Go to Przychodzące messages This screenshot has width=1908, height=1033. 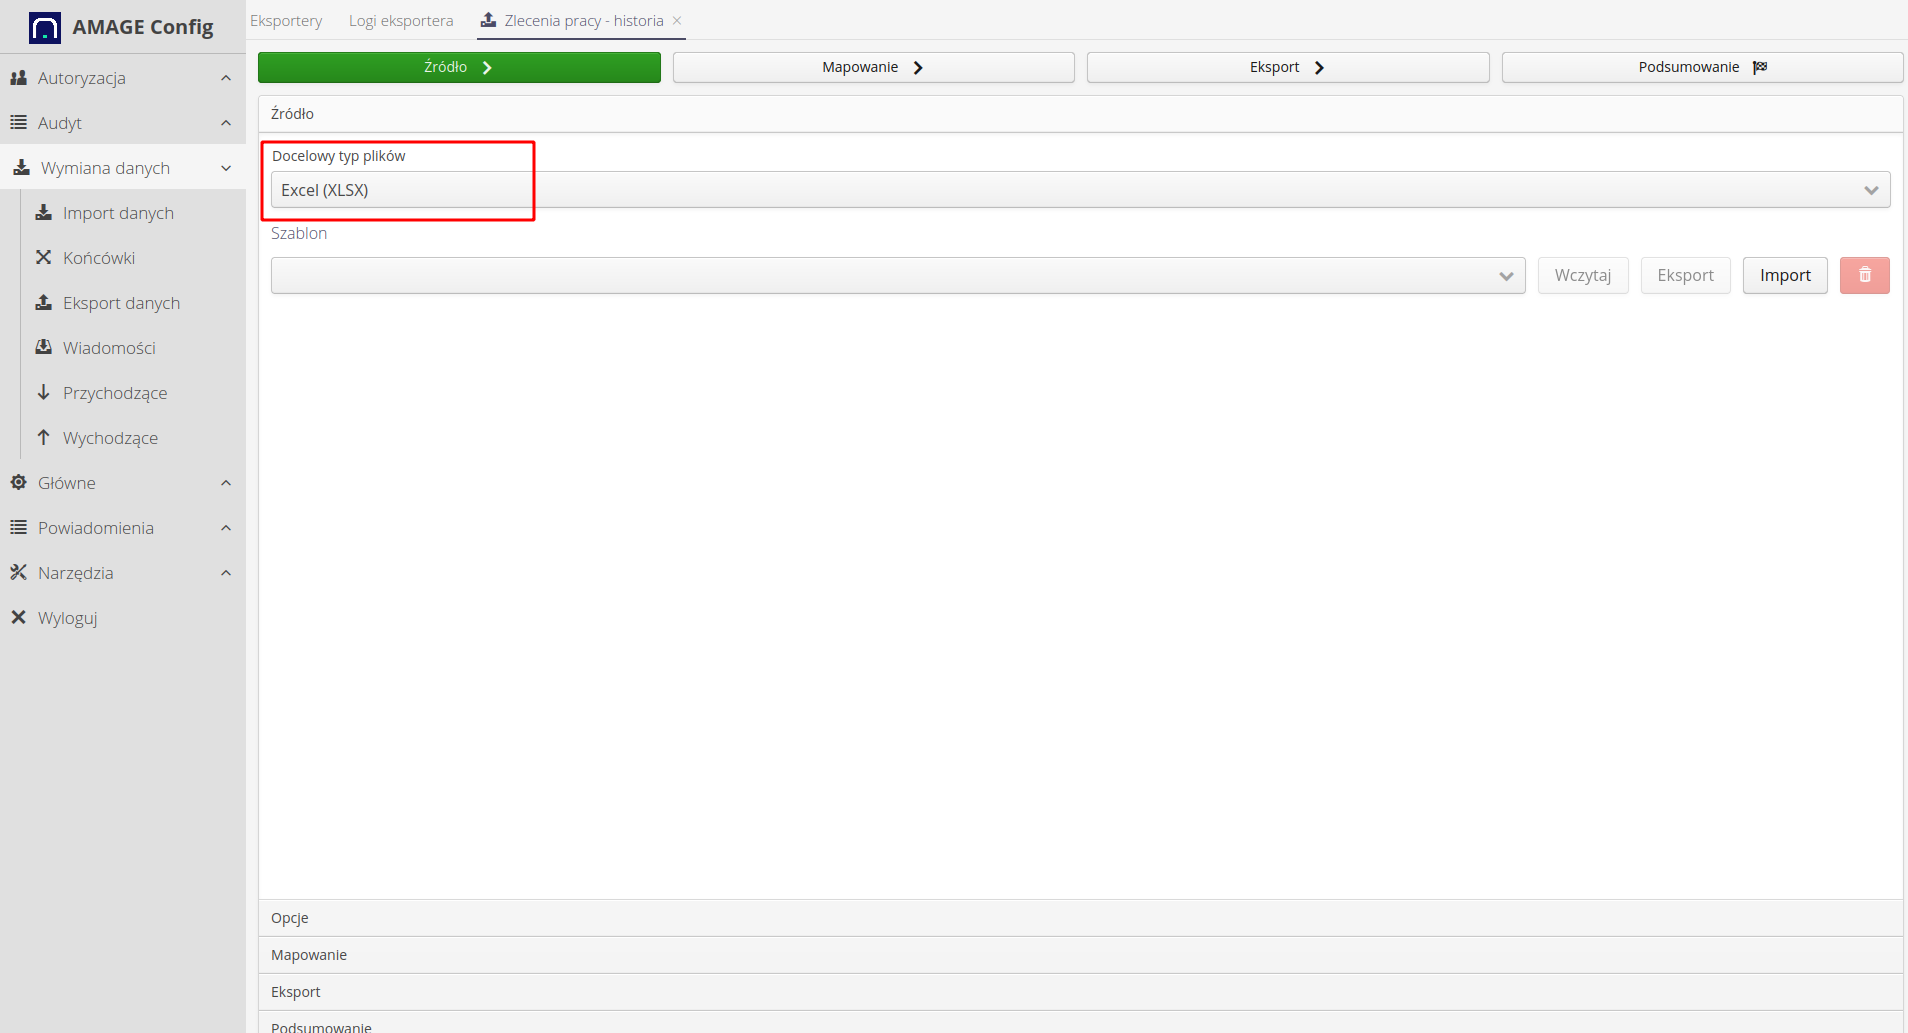pos(114,393)
